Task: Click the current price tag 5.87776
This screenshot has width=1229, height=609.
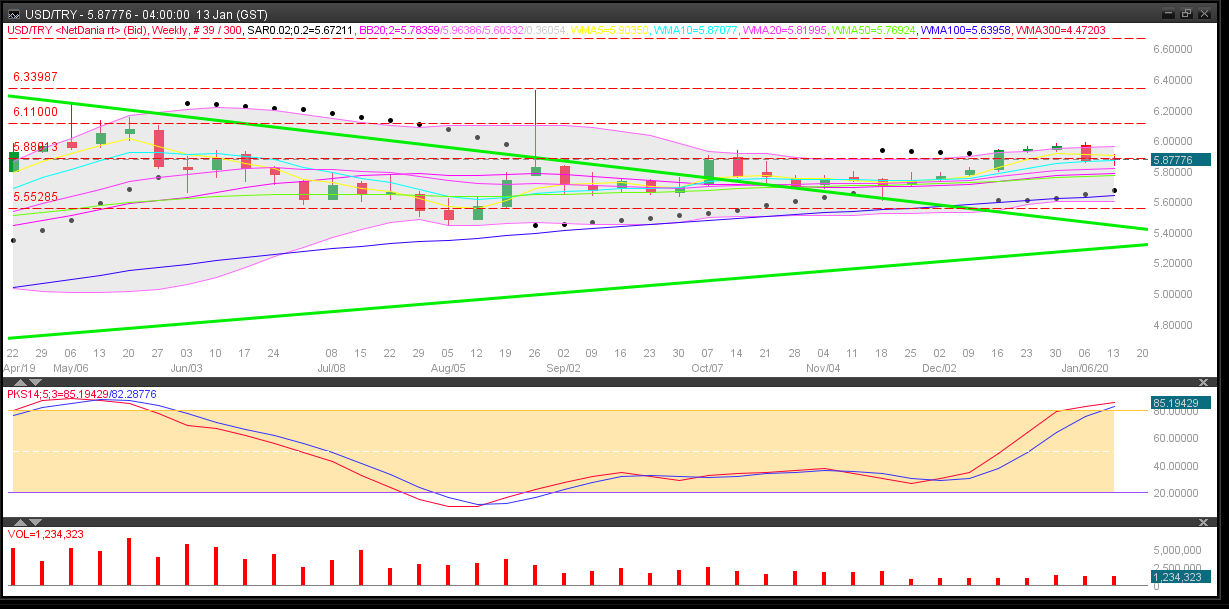Action: [1180, 159]
